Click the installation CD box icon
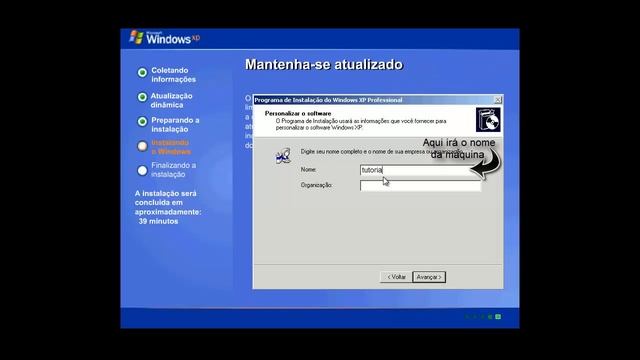The height and width of the screenshot is (360, 640). click(x=488, y=120)
